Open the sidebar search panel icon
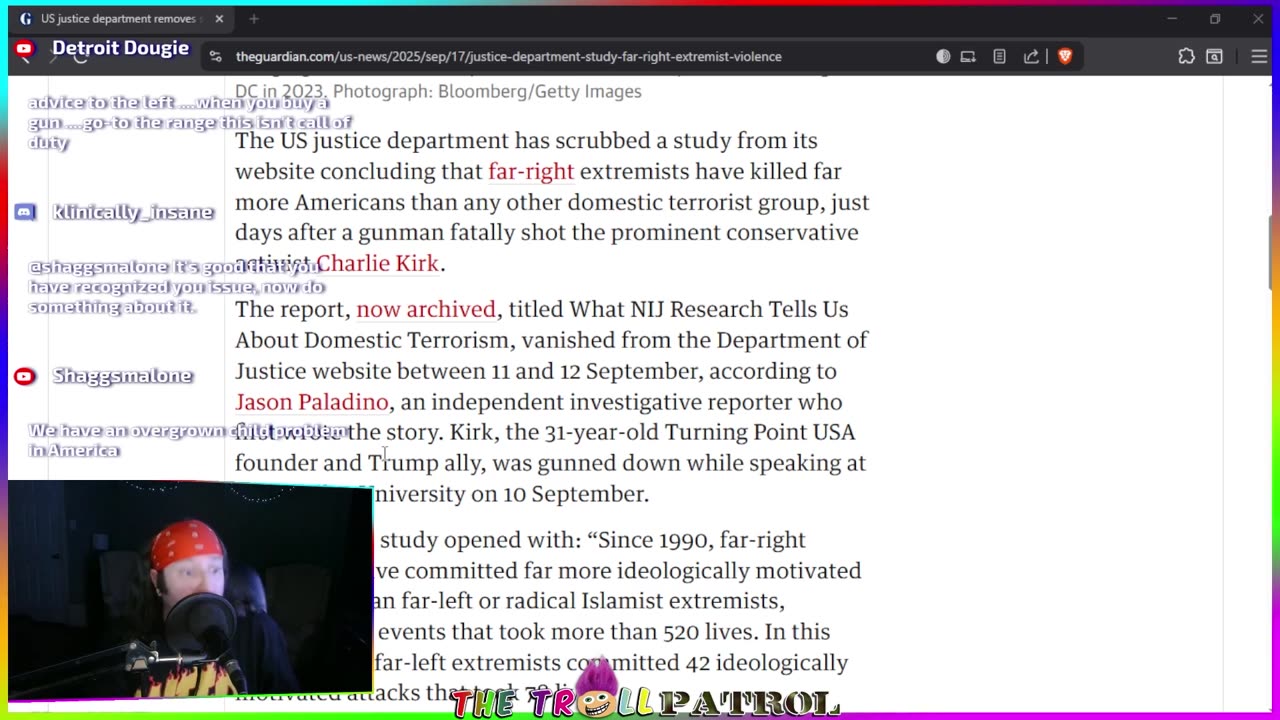Viewport: 1280px width, 720px height. pos(1214,57)
